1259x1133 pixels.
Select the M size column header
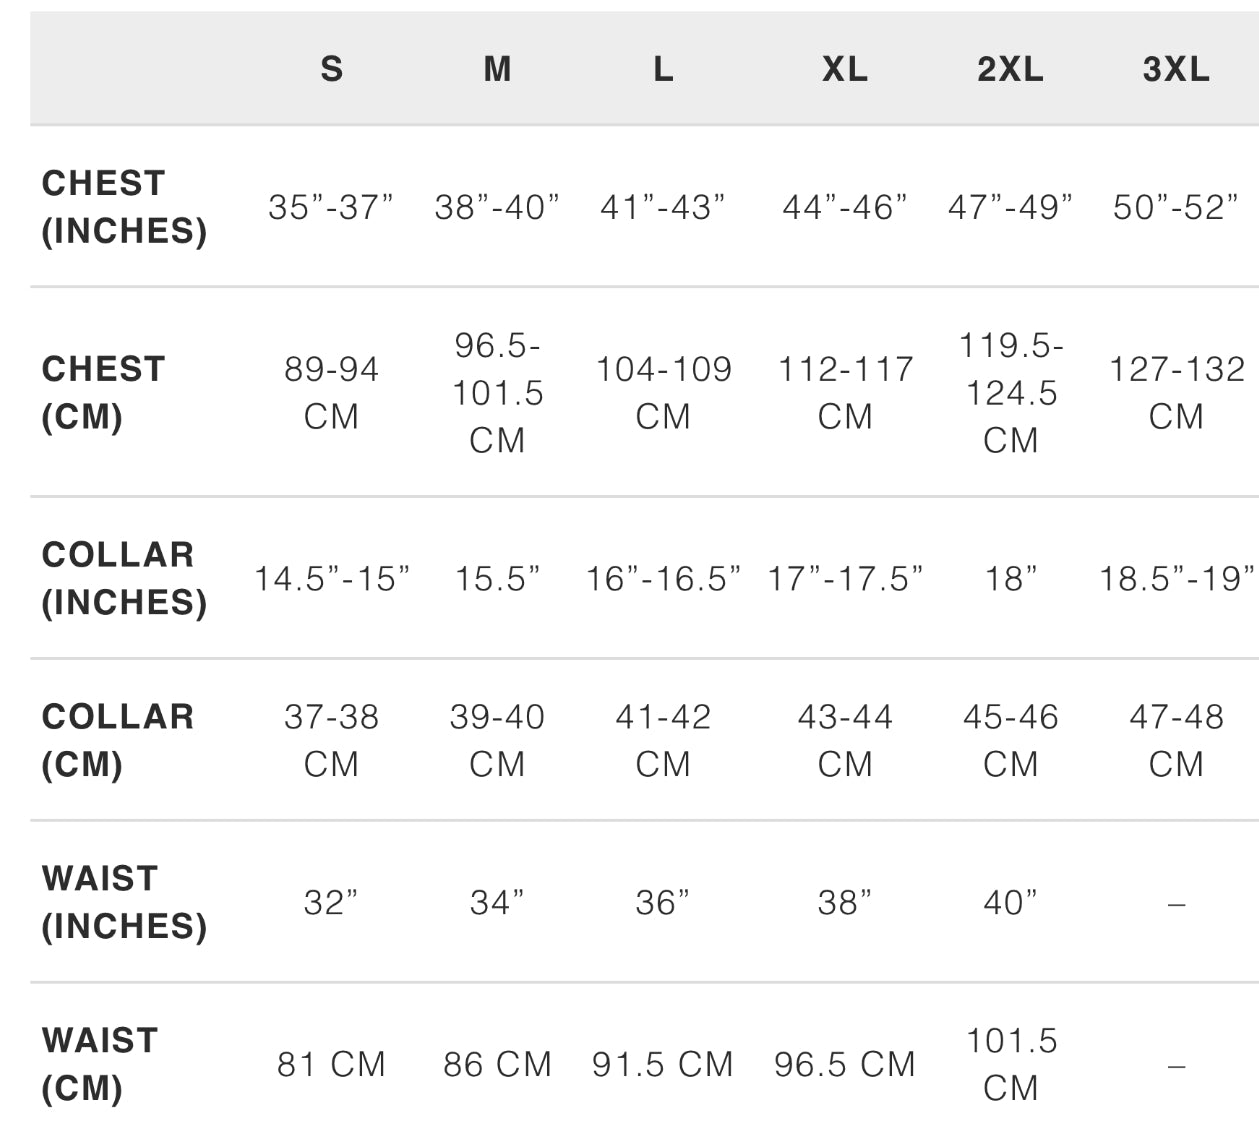coord(497,69)
